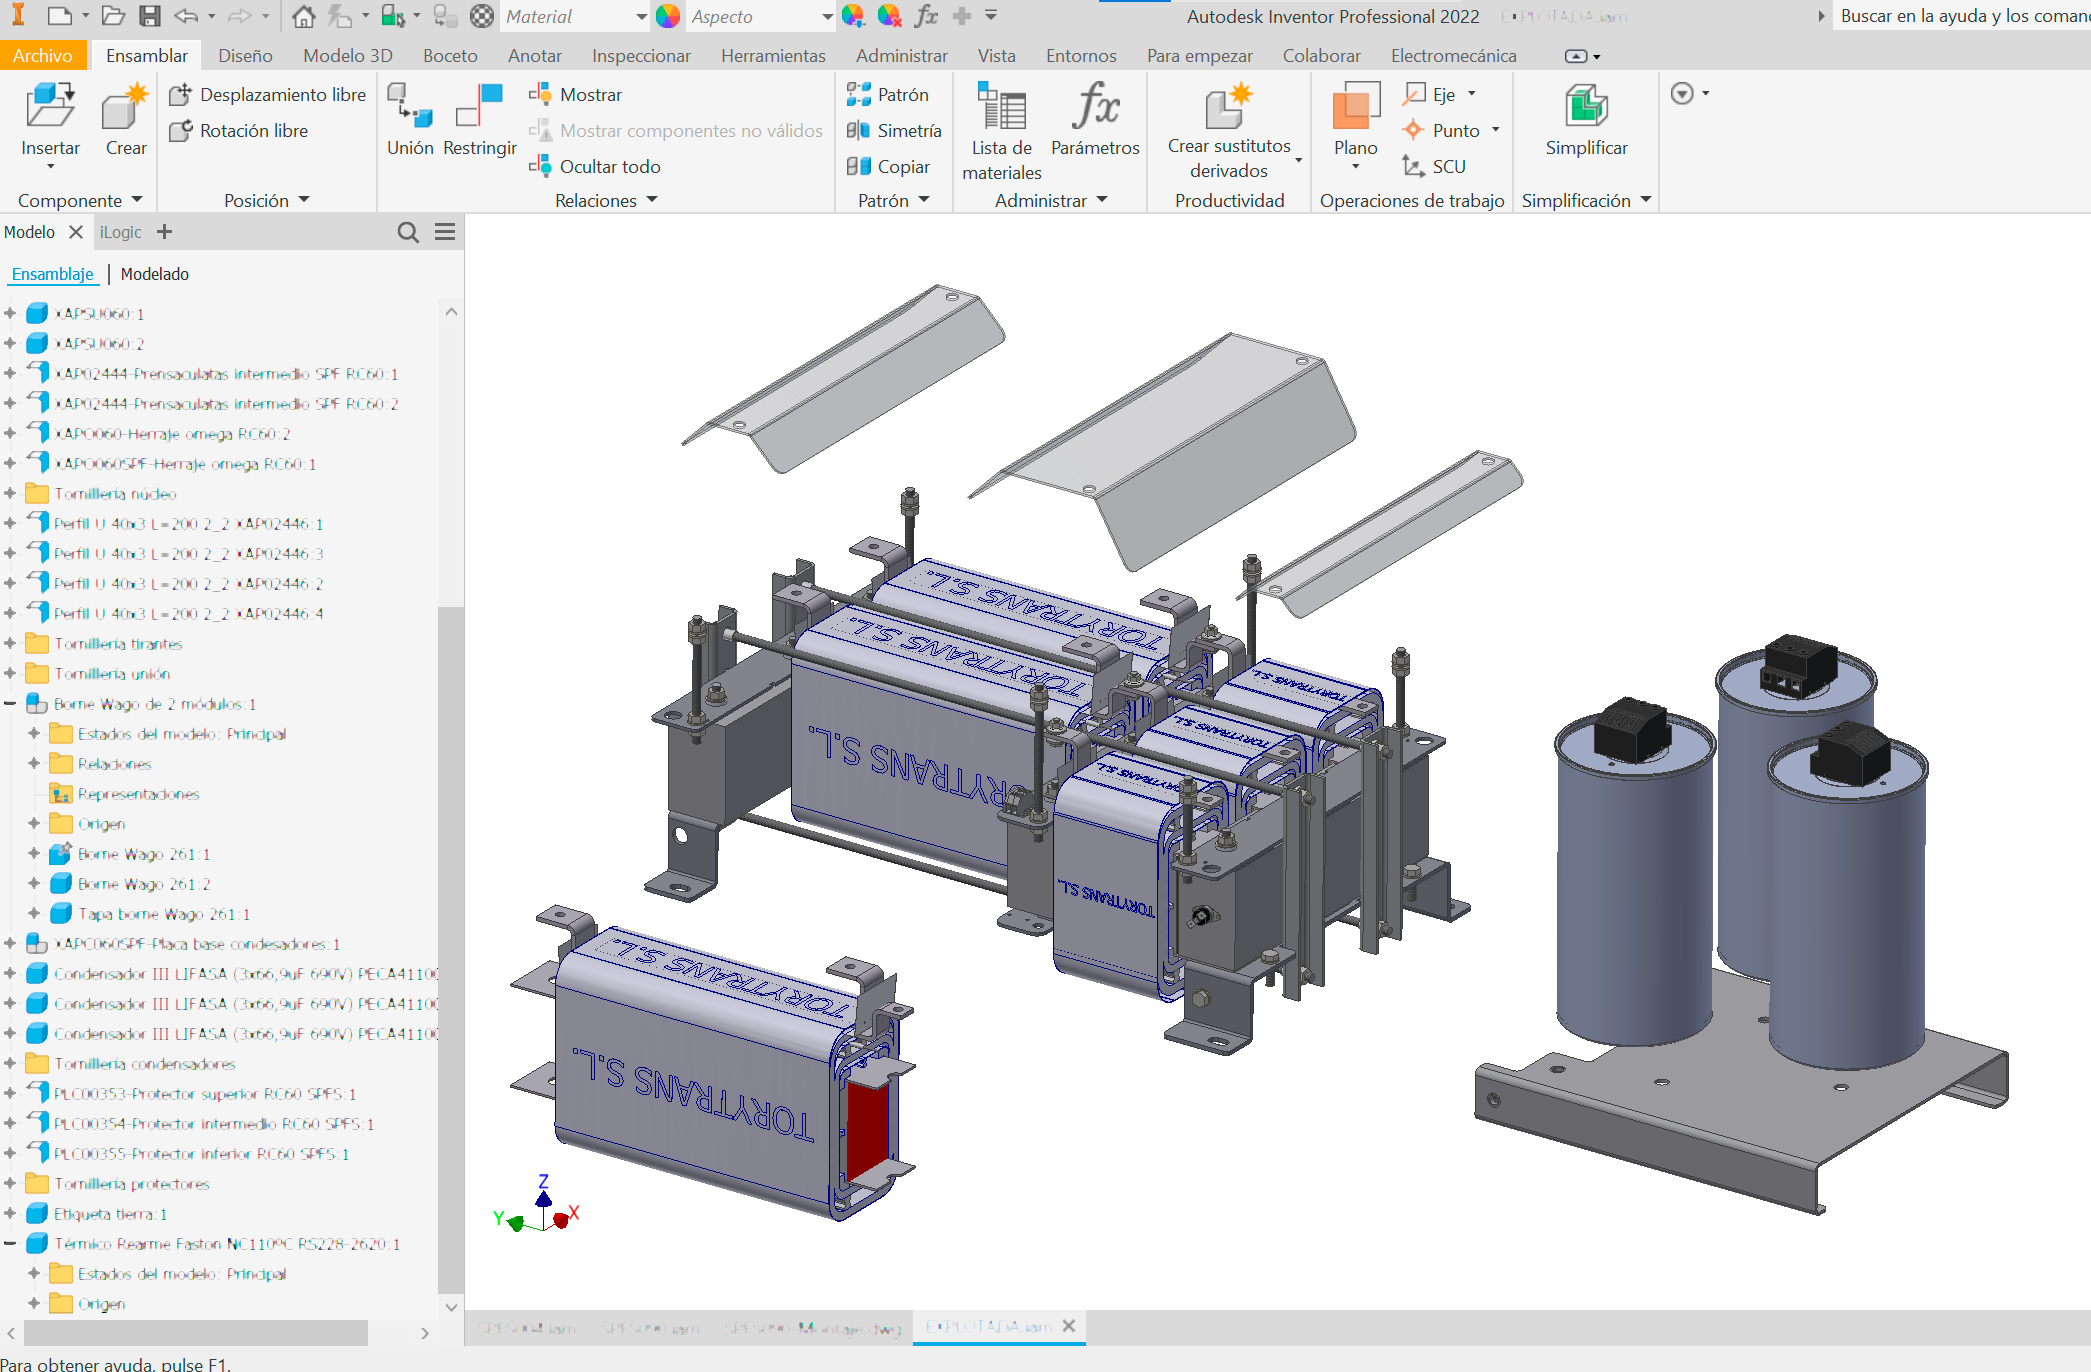Click the Plano work plane icon
The image size is (2091, 1372).
click(x=1355, y=108)
